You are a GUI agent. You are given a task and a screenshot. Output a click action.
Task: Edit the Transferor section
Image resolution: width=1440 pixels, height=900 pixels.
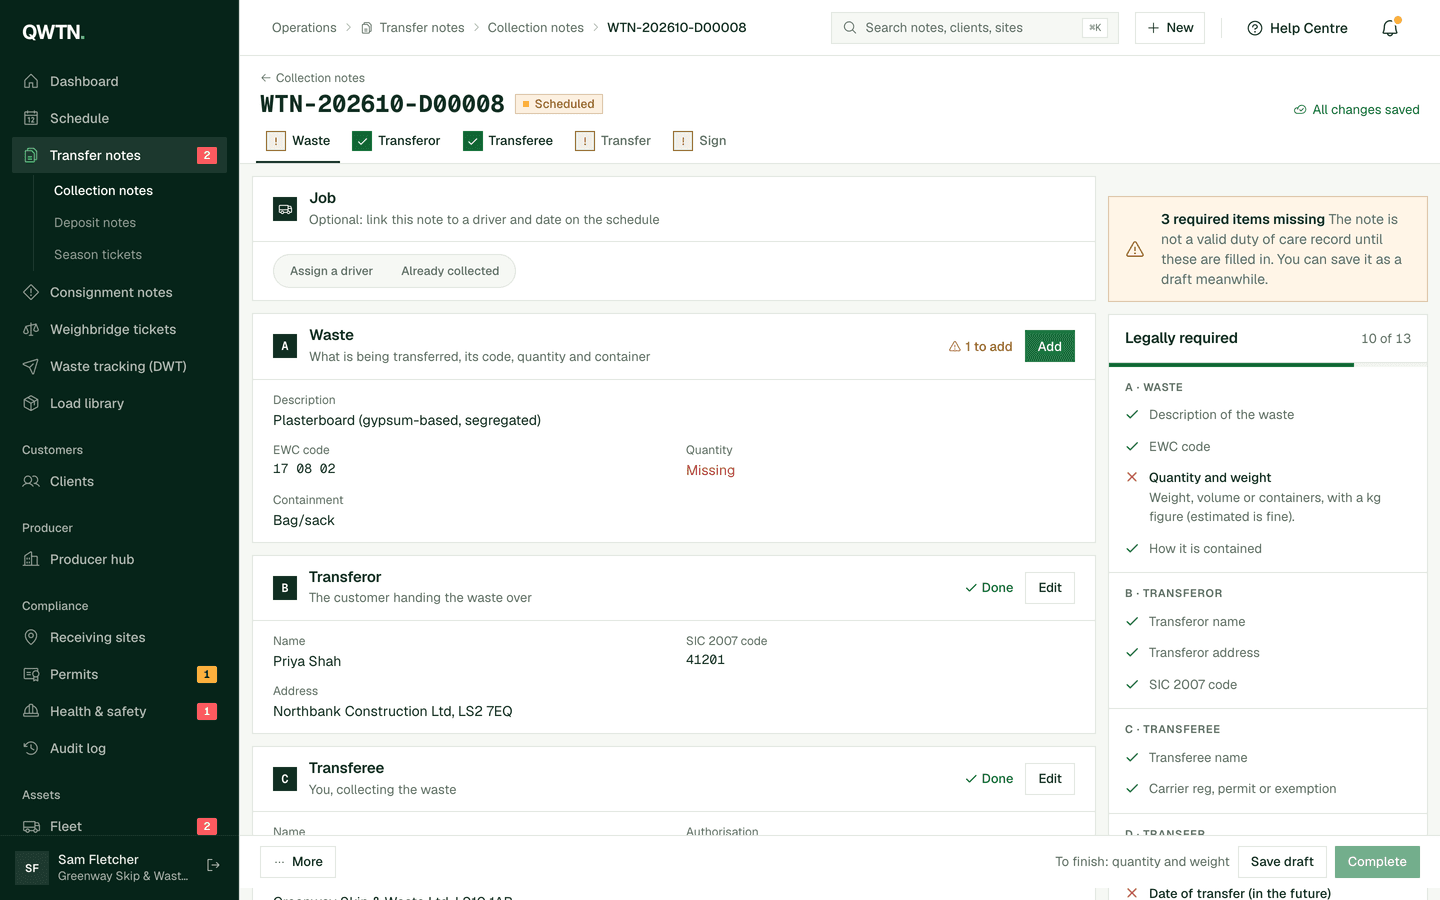click(1050, 588)
